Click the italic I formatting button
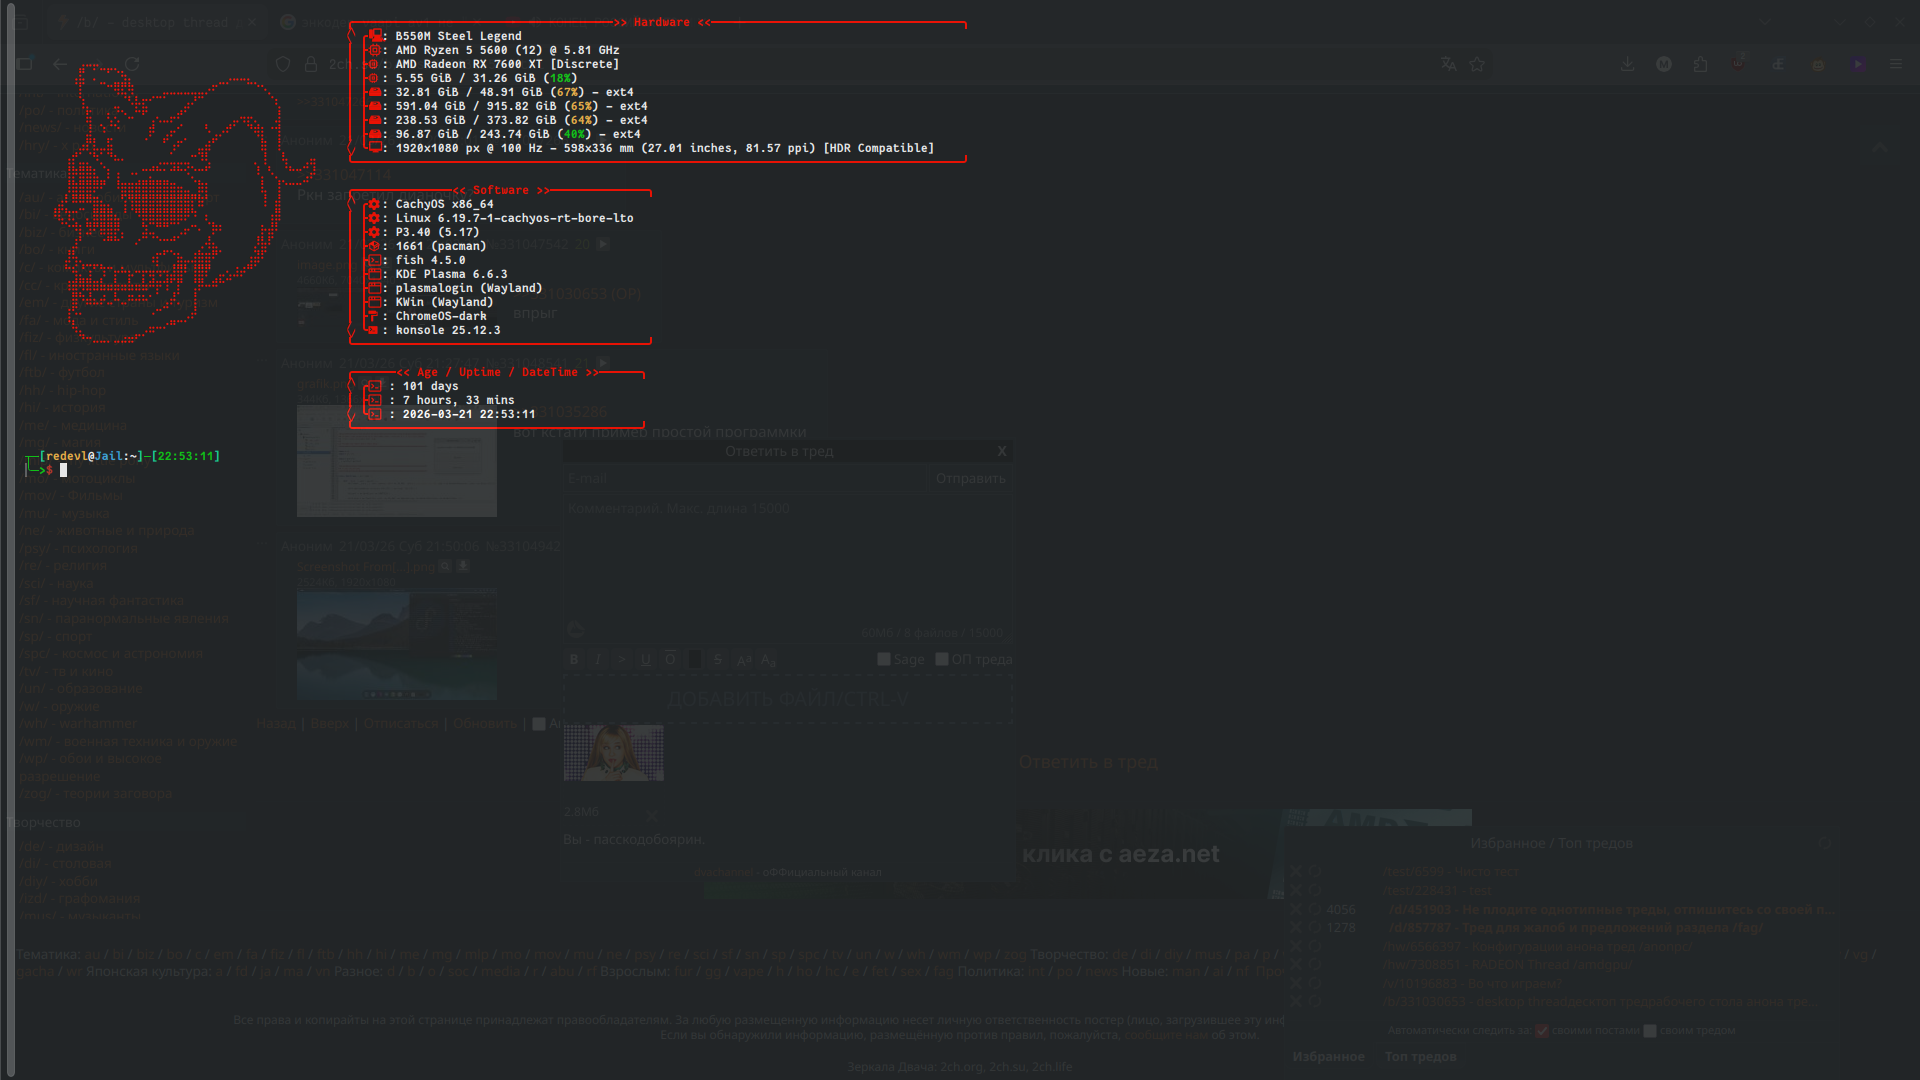 click(598, 660)
